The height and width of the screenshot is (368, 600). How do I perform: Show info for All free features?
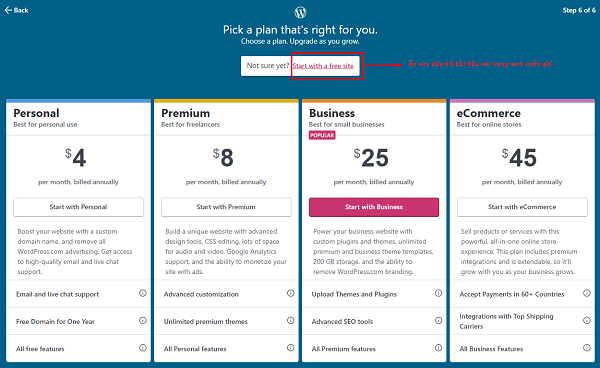[143, 347]
